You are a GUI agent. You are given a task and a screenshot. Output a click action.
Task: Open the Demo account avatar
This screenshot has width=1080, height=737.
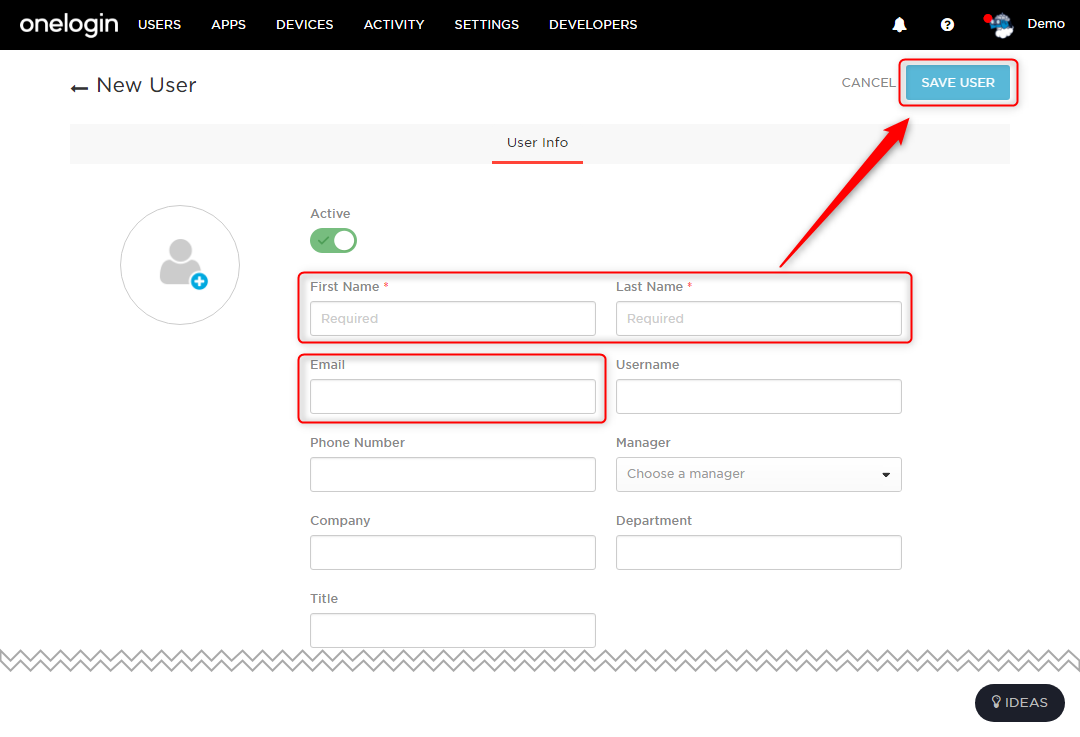click(1000, 25)
